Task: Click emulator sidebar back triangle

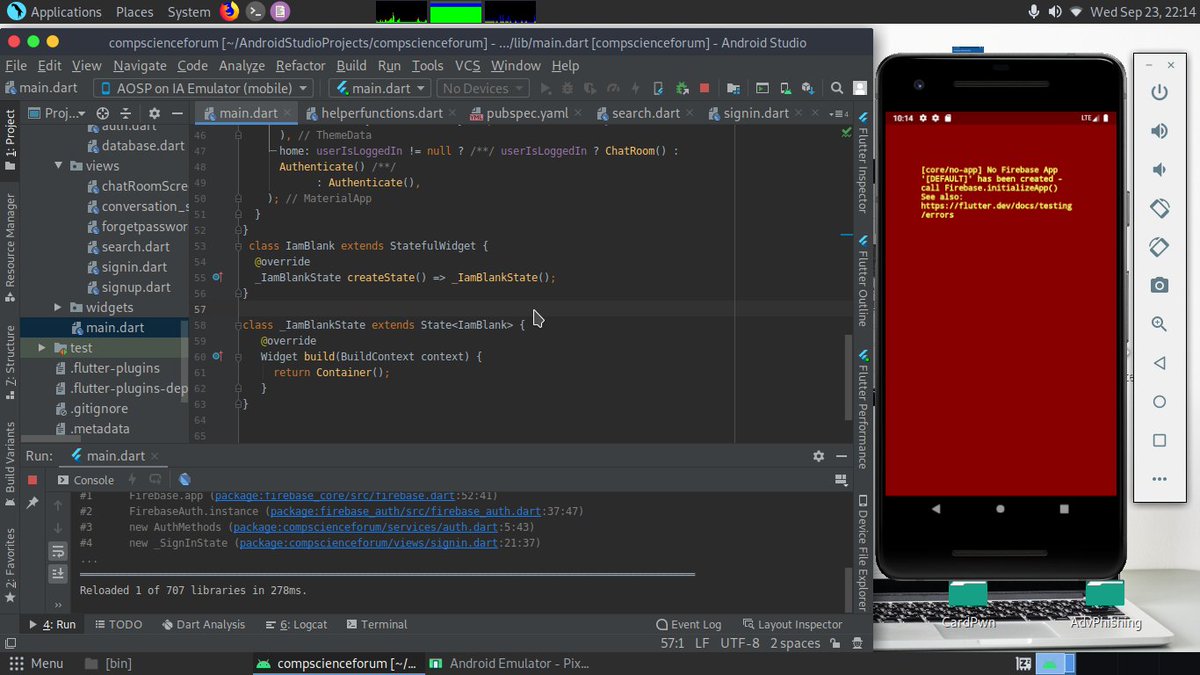Action: [x=1159, y=363]
